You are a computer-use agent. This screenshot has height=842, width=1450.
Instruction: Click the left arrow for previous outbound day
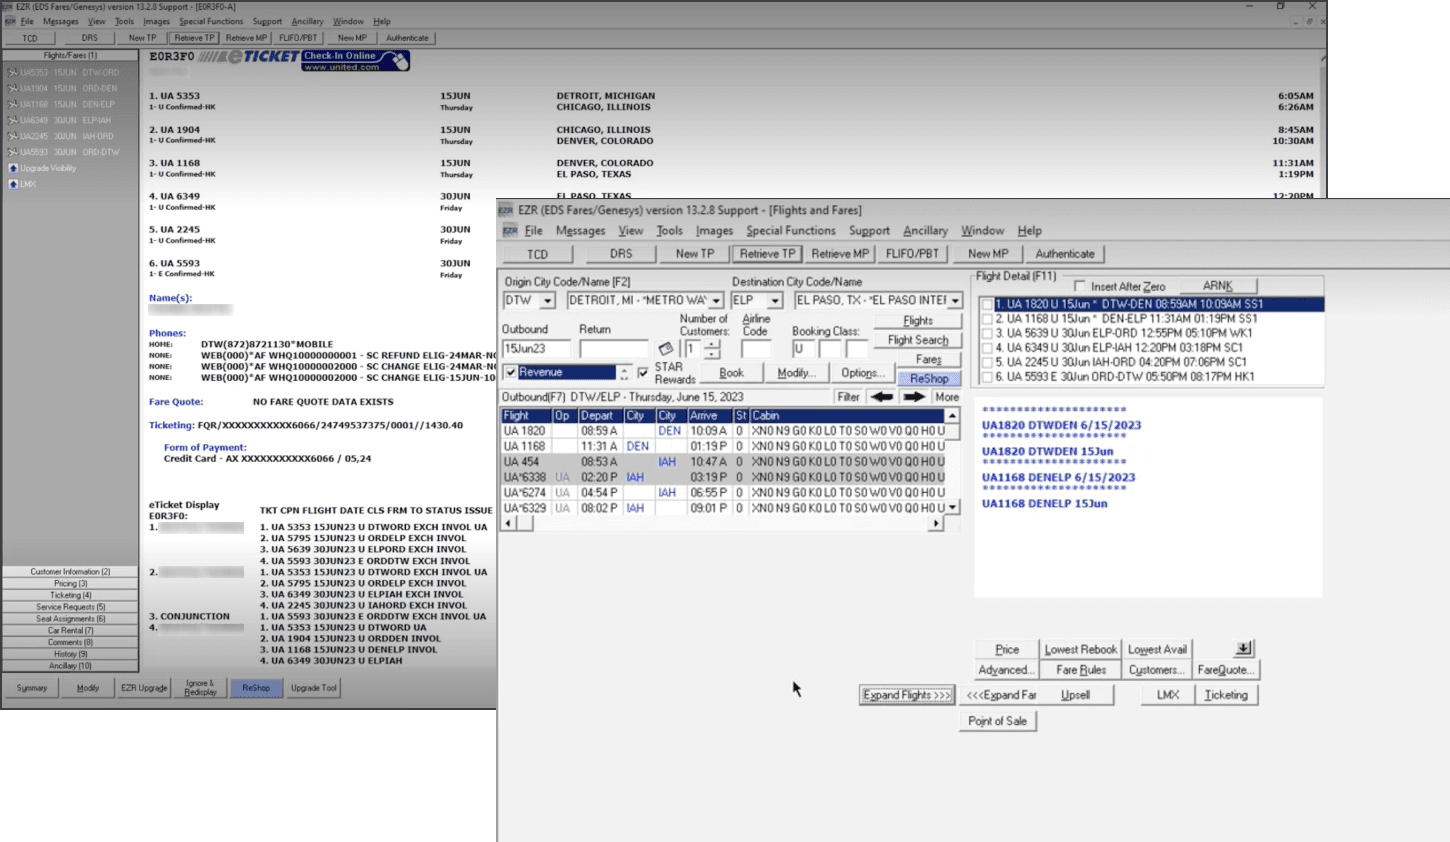coord(881,397)
